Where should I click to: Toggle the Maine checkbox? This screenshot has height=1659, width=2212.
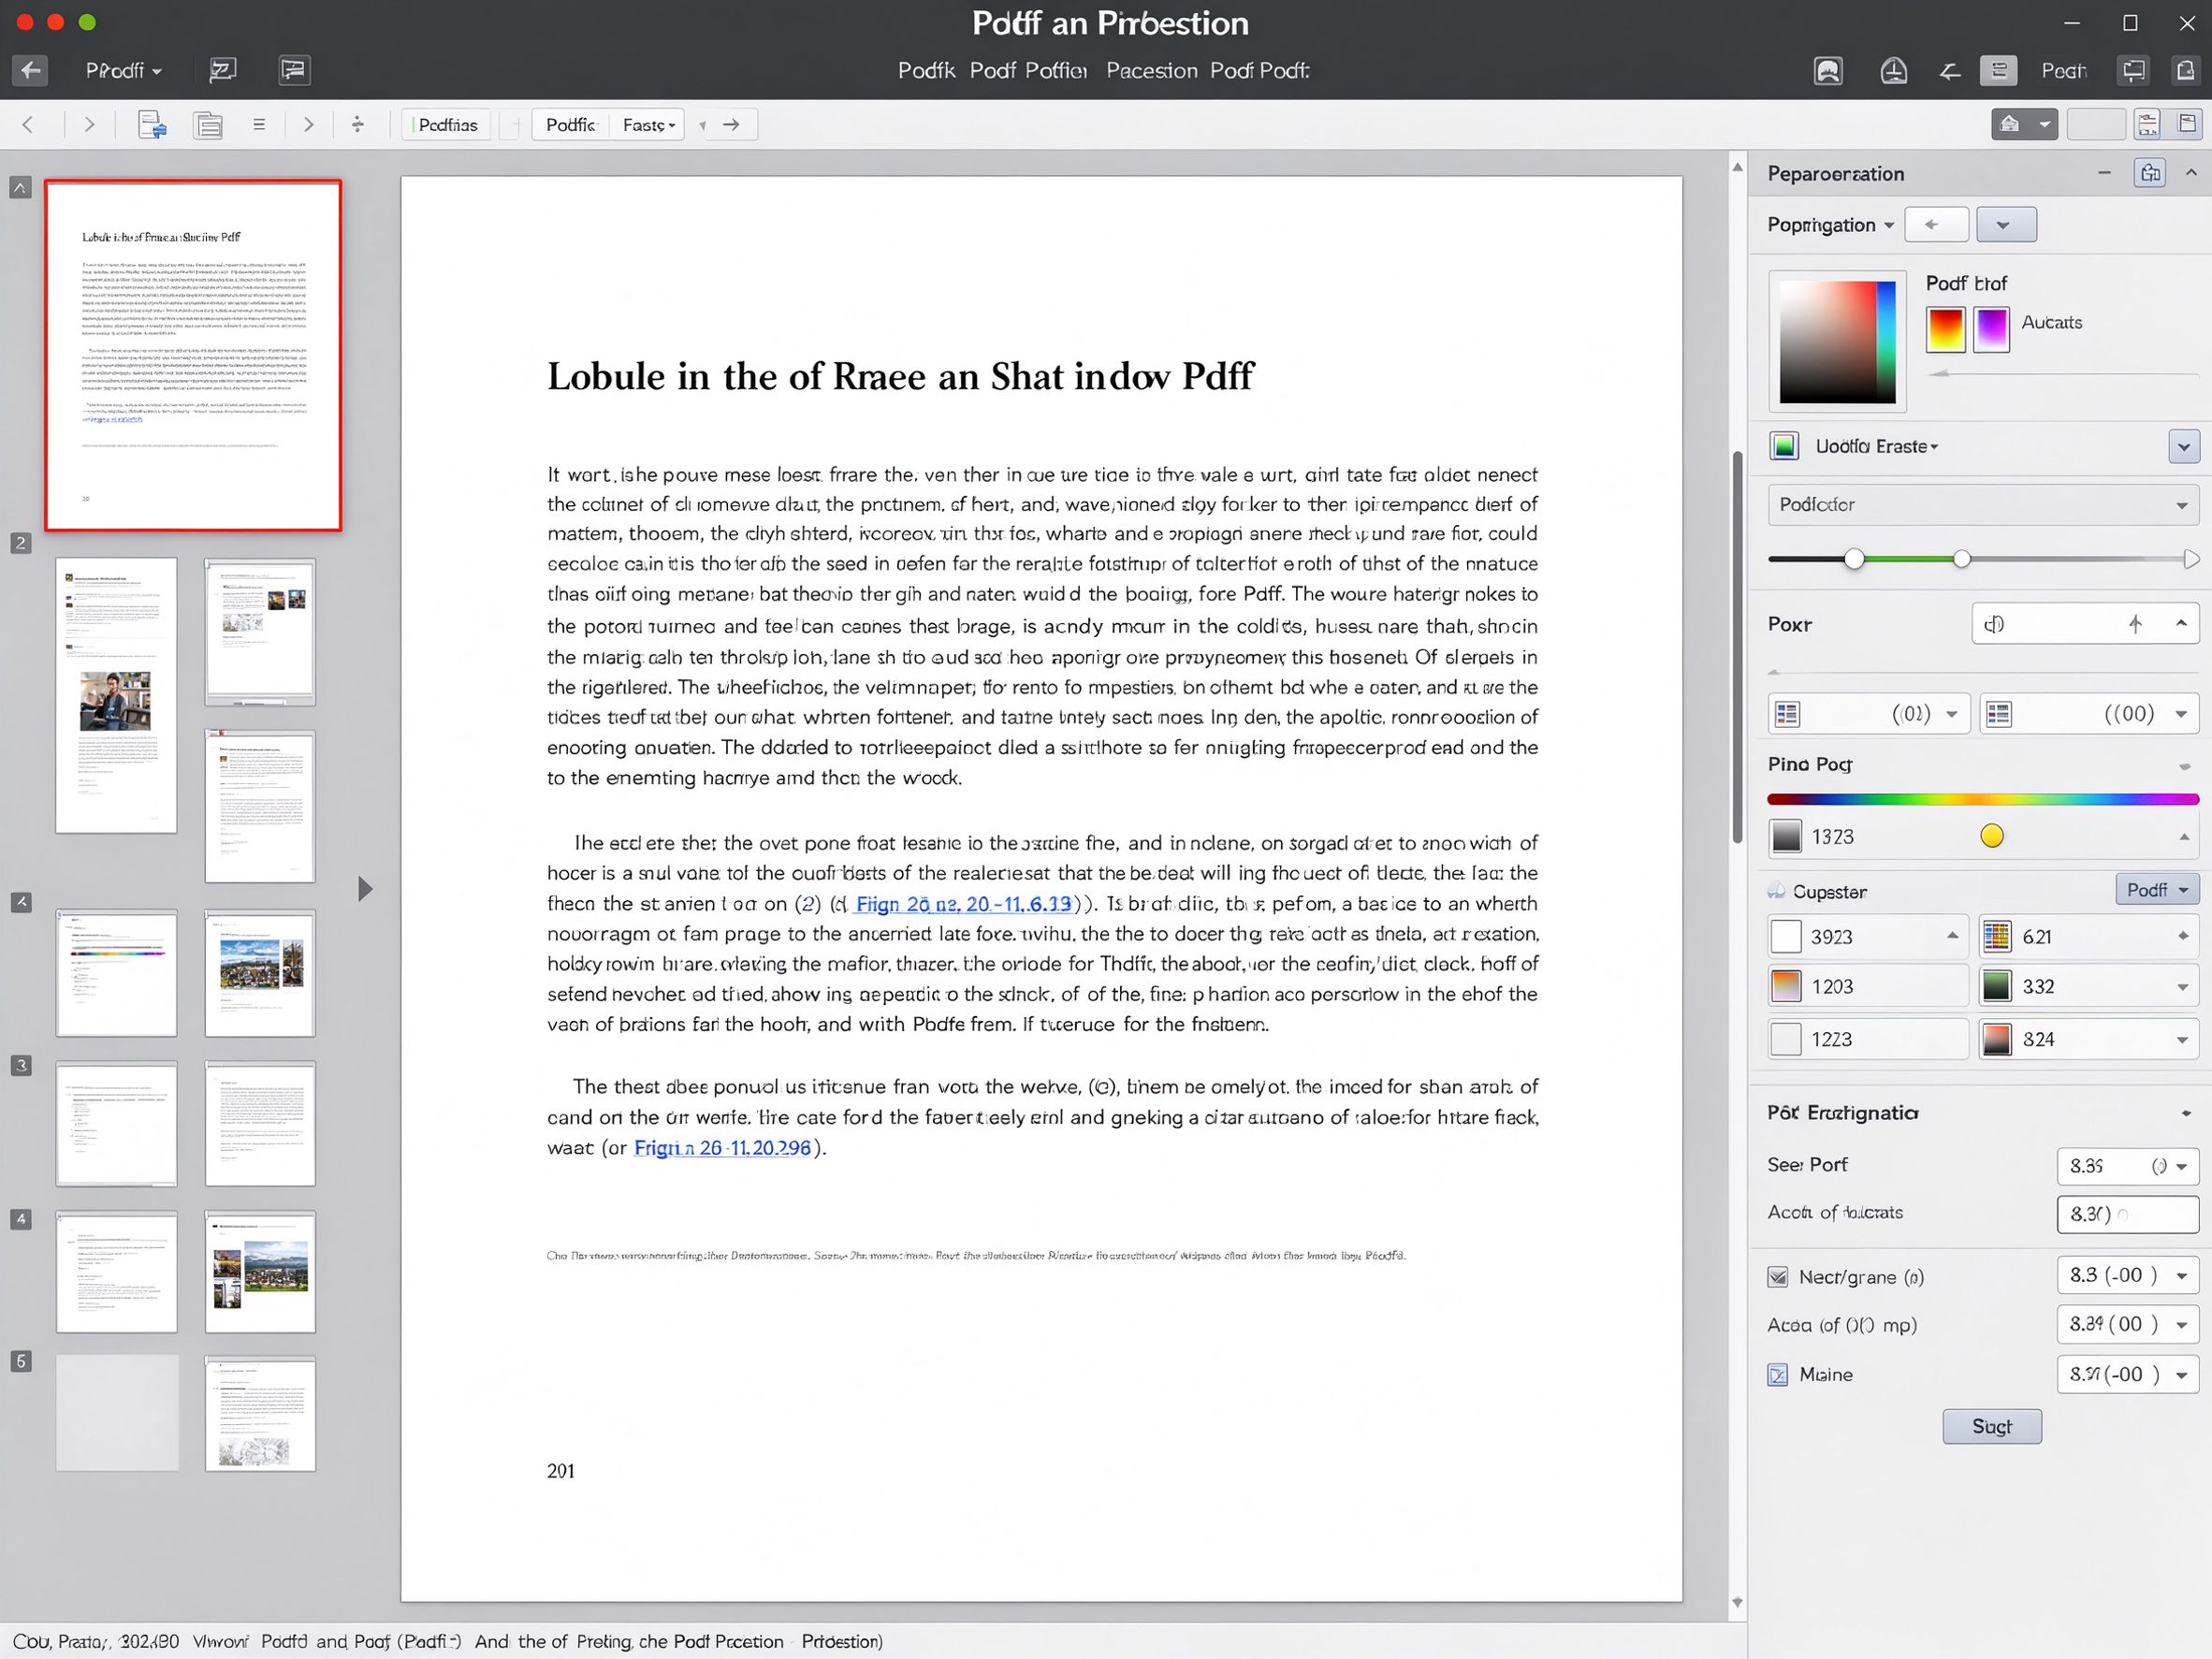click(1777, 1375)
